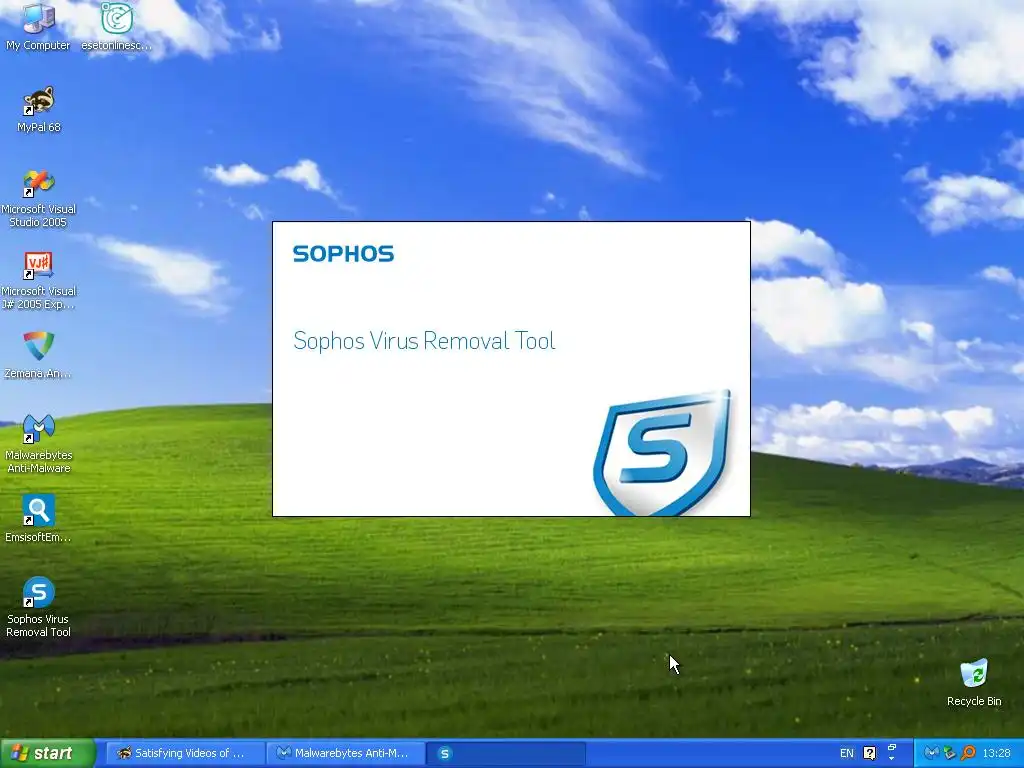Click the language bar help question-mark icon

tap(869, 753)
